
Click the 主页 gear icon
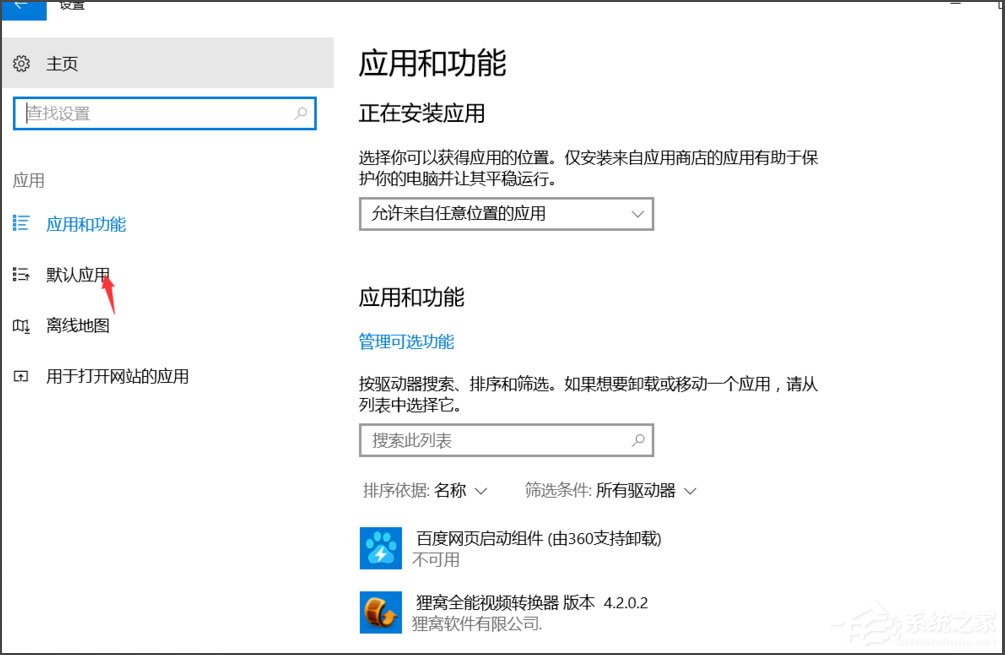[21, 63]
